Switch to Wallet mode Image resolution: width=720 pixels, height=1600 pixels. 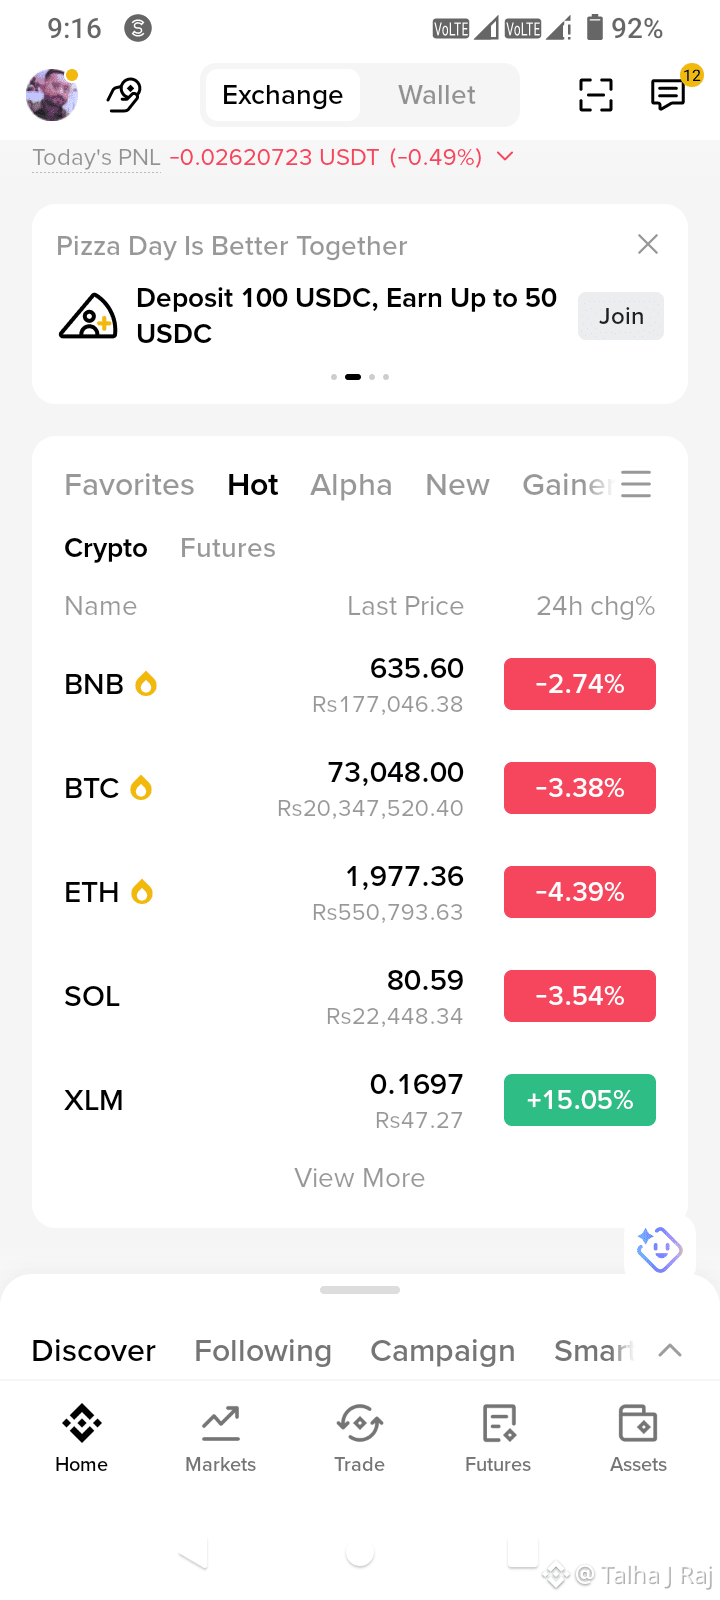[437, 95]
